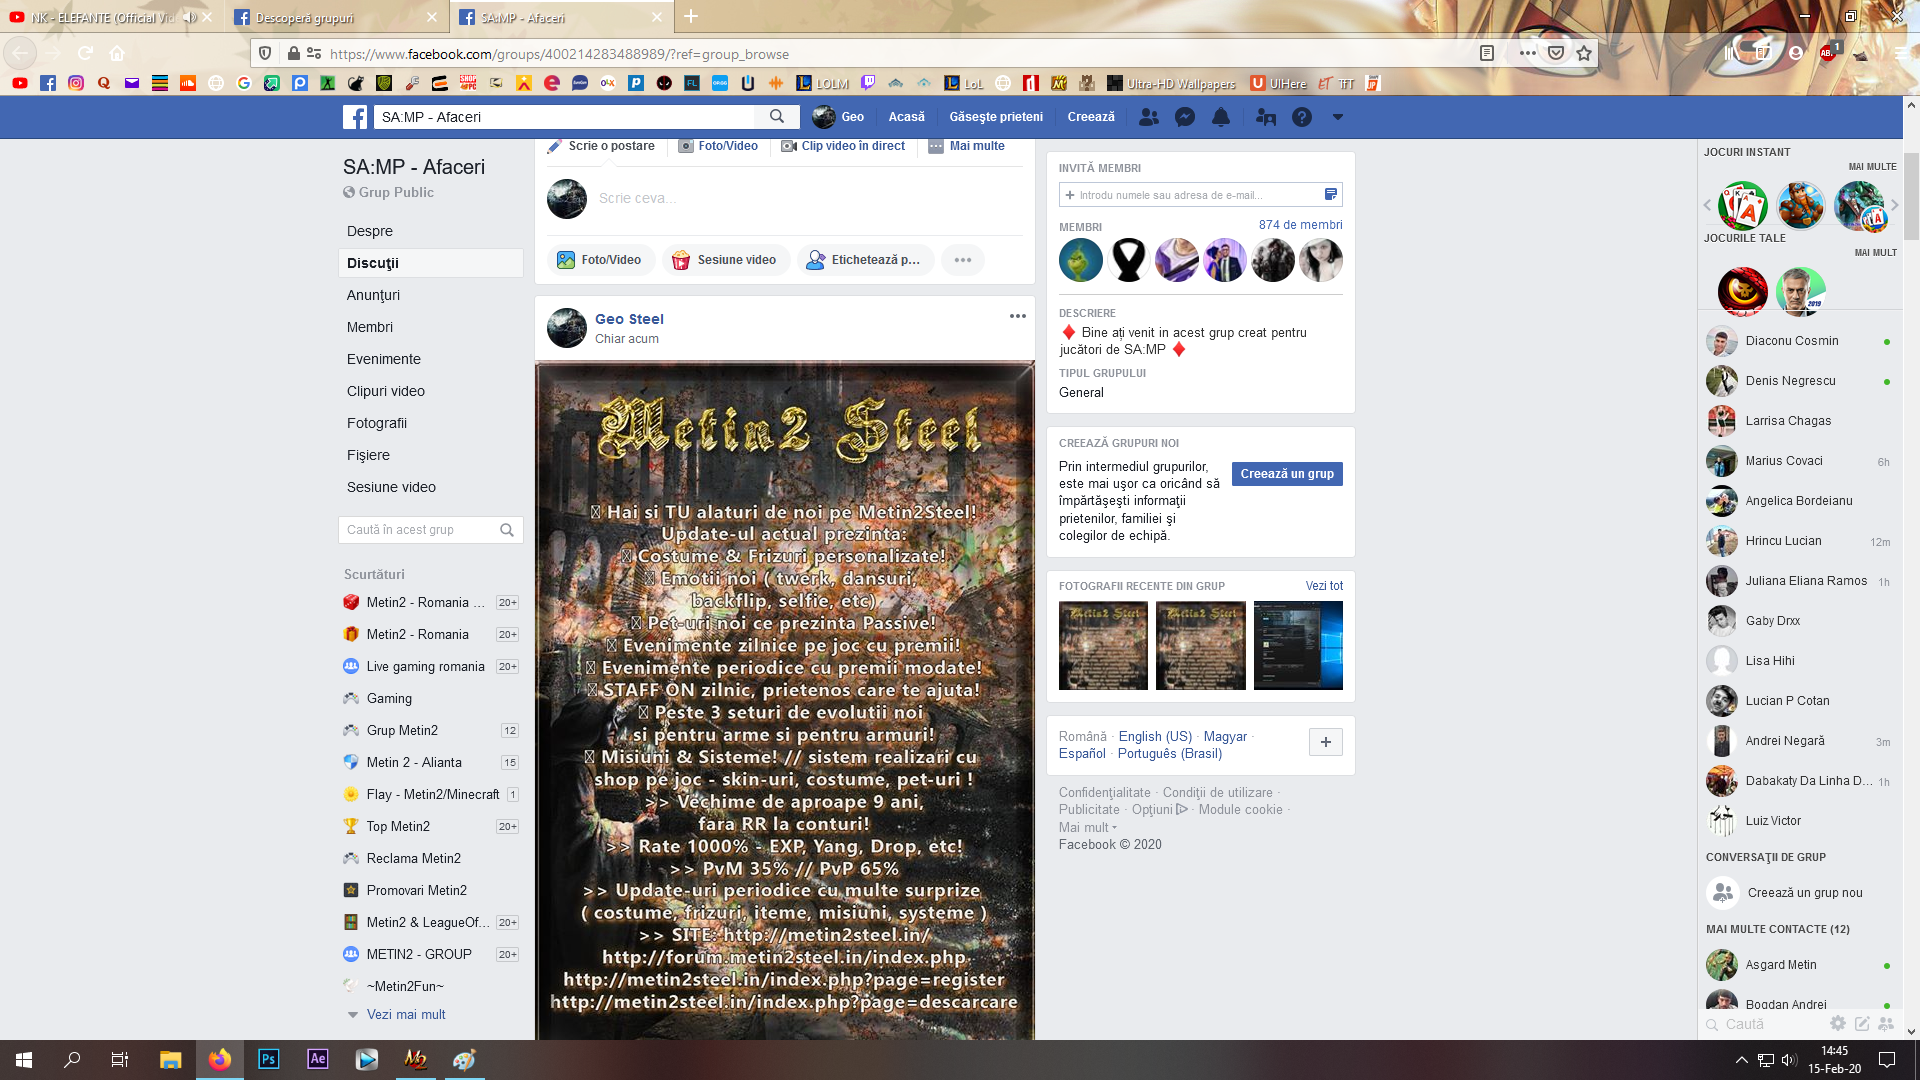Expand 'Vezi mai mult' shortcuts list
Screen dimensions: 1920x1080
click(405, 1014)
